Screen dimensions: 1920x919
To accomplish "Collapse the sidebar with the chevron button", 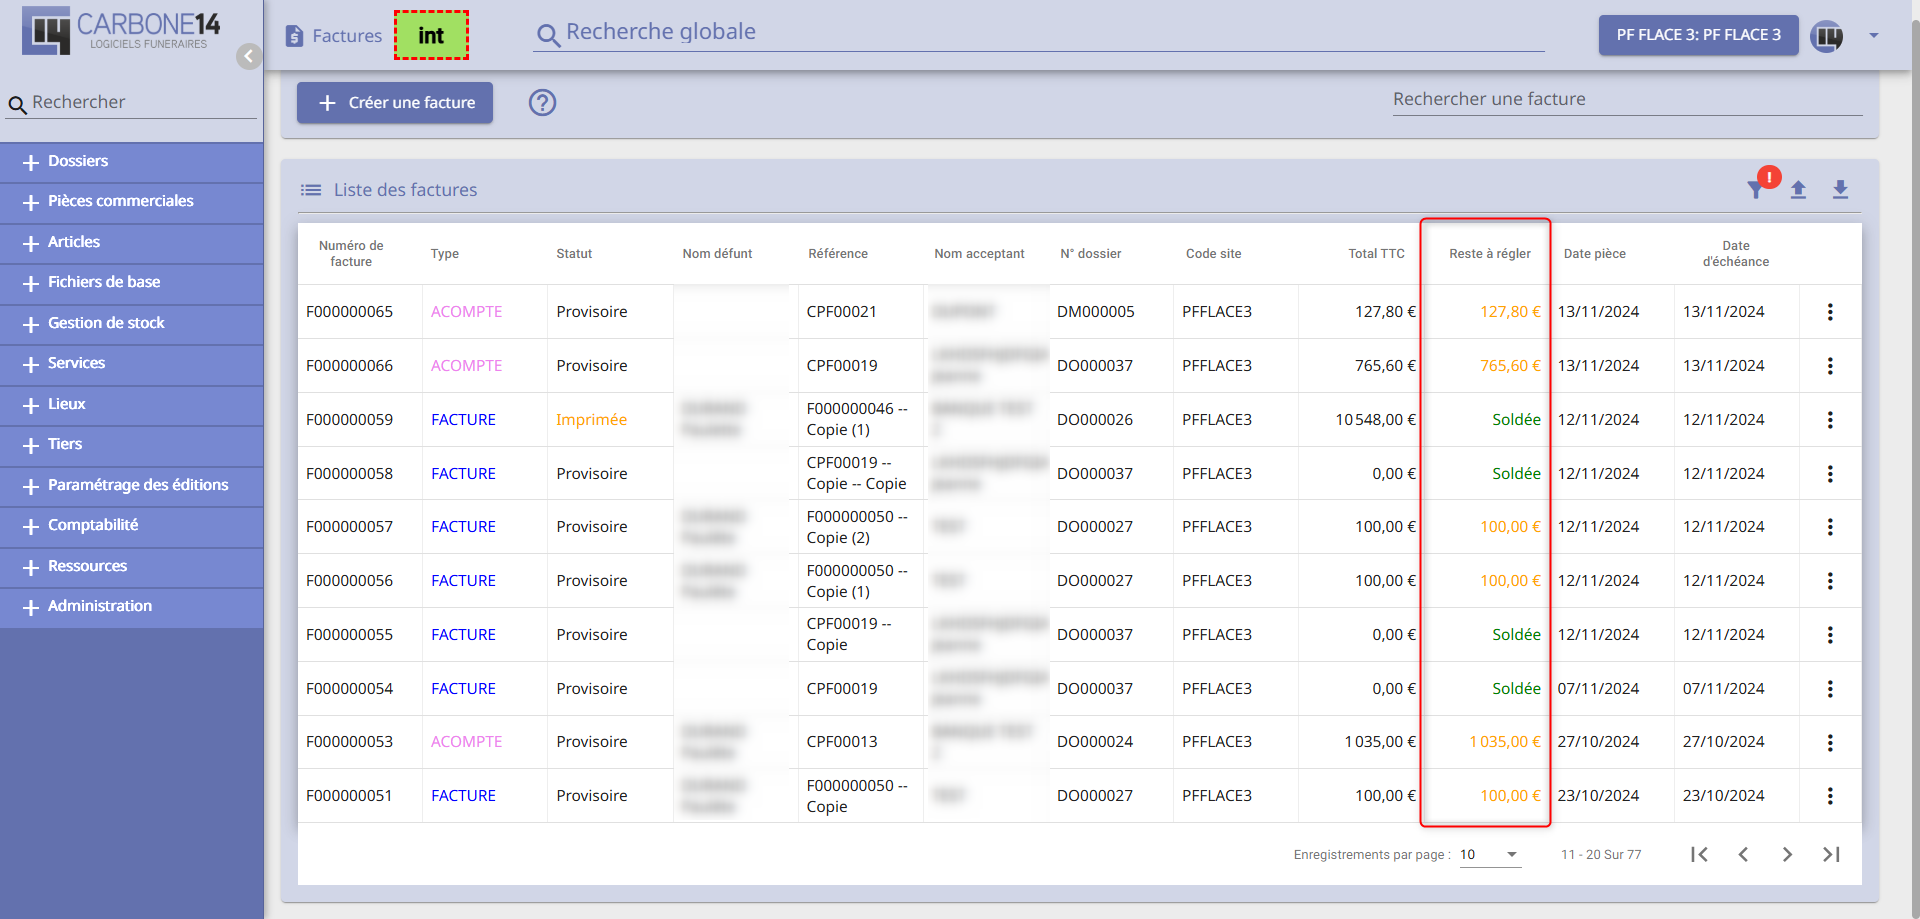I will click(x=249, y=56).
